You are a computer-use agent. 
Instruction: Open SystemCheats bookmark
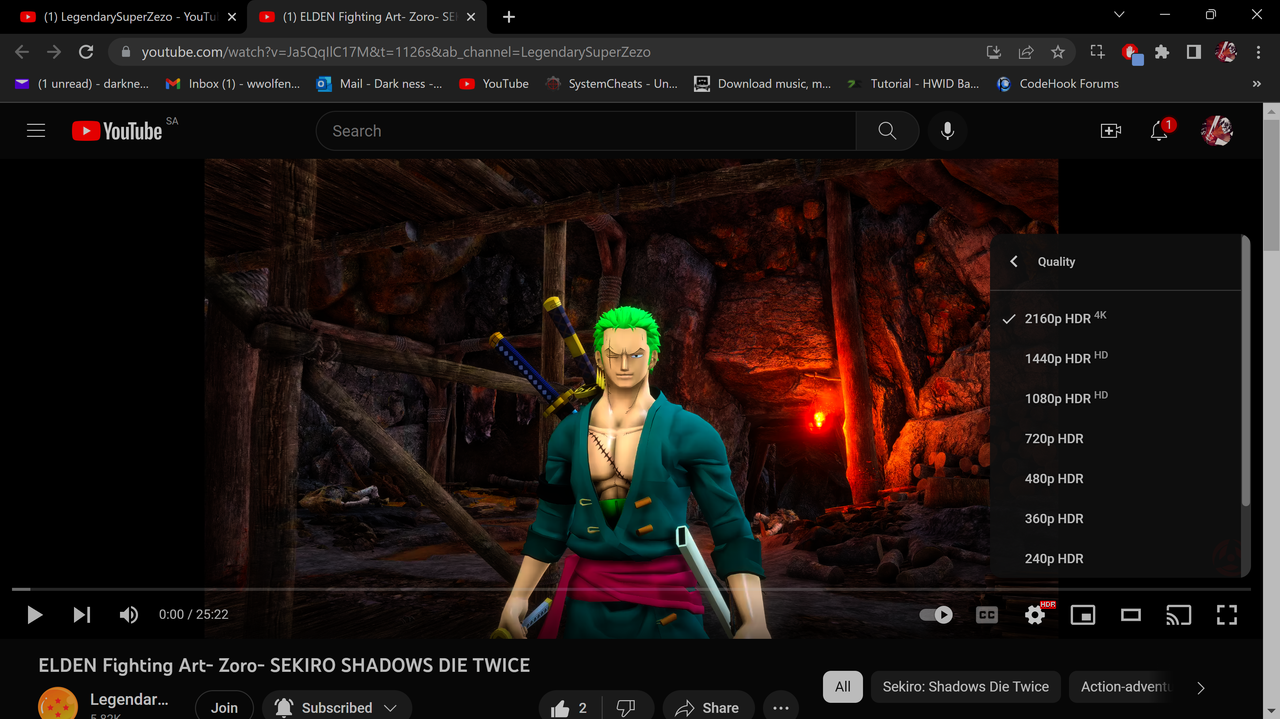[612, 84]
